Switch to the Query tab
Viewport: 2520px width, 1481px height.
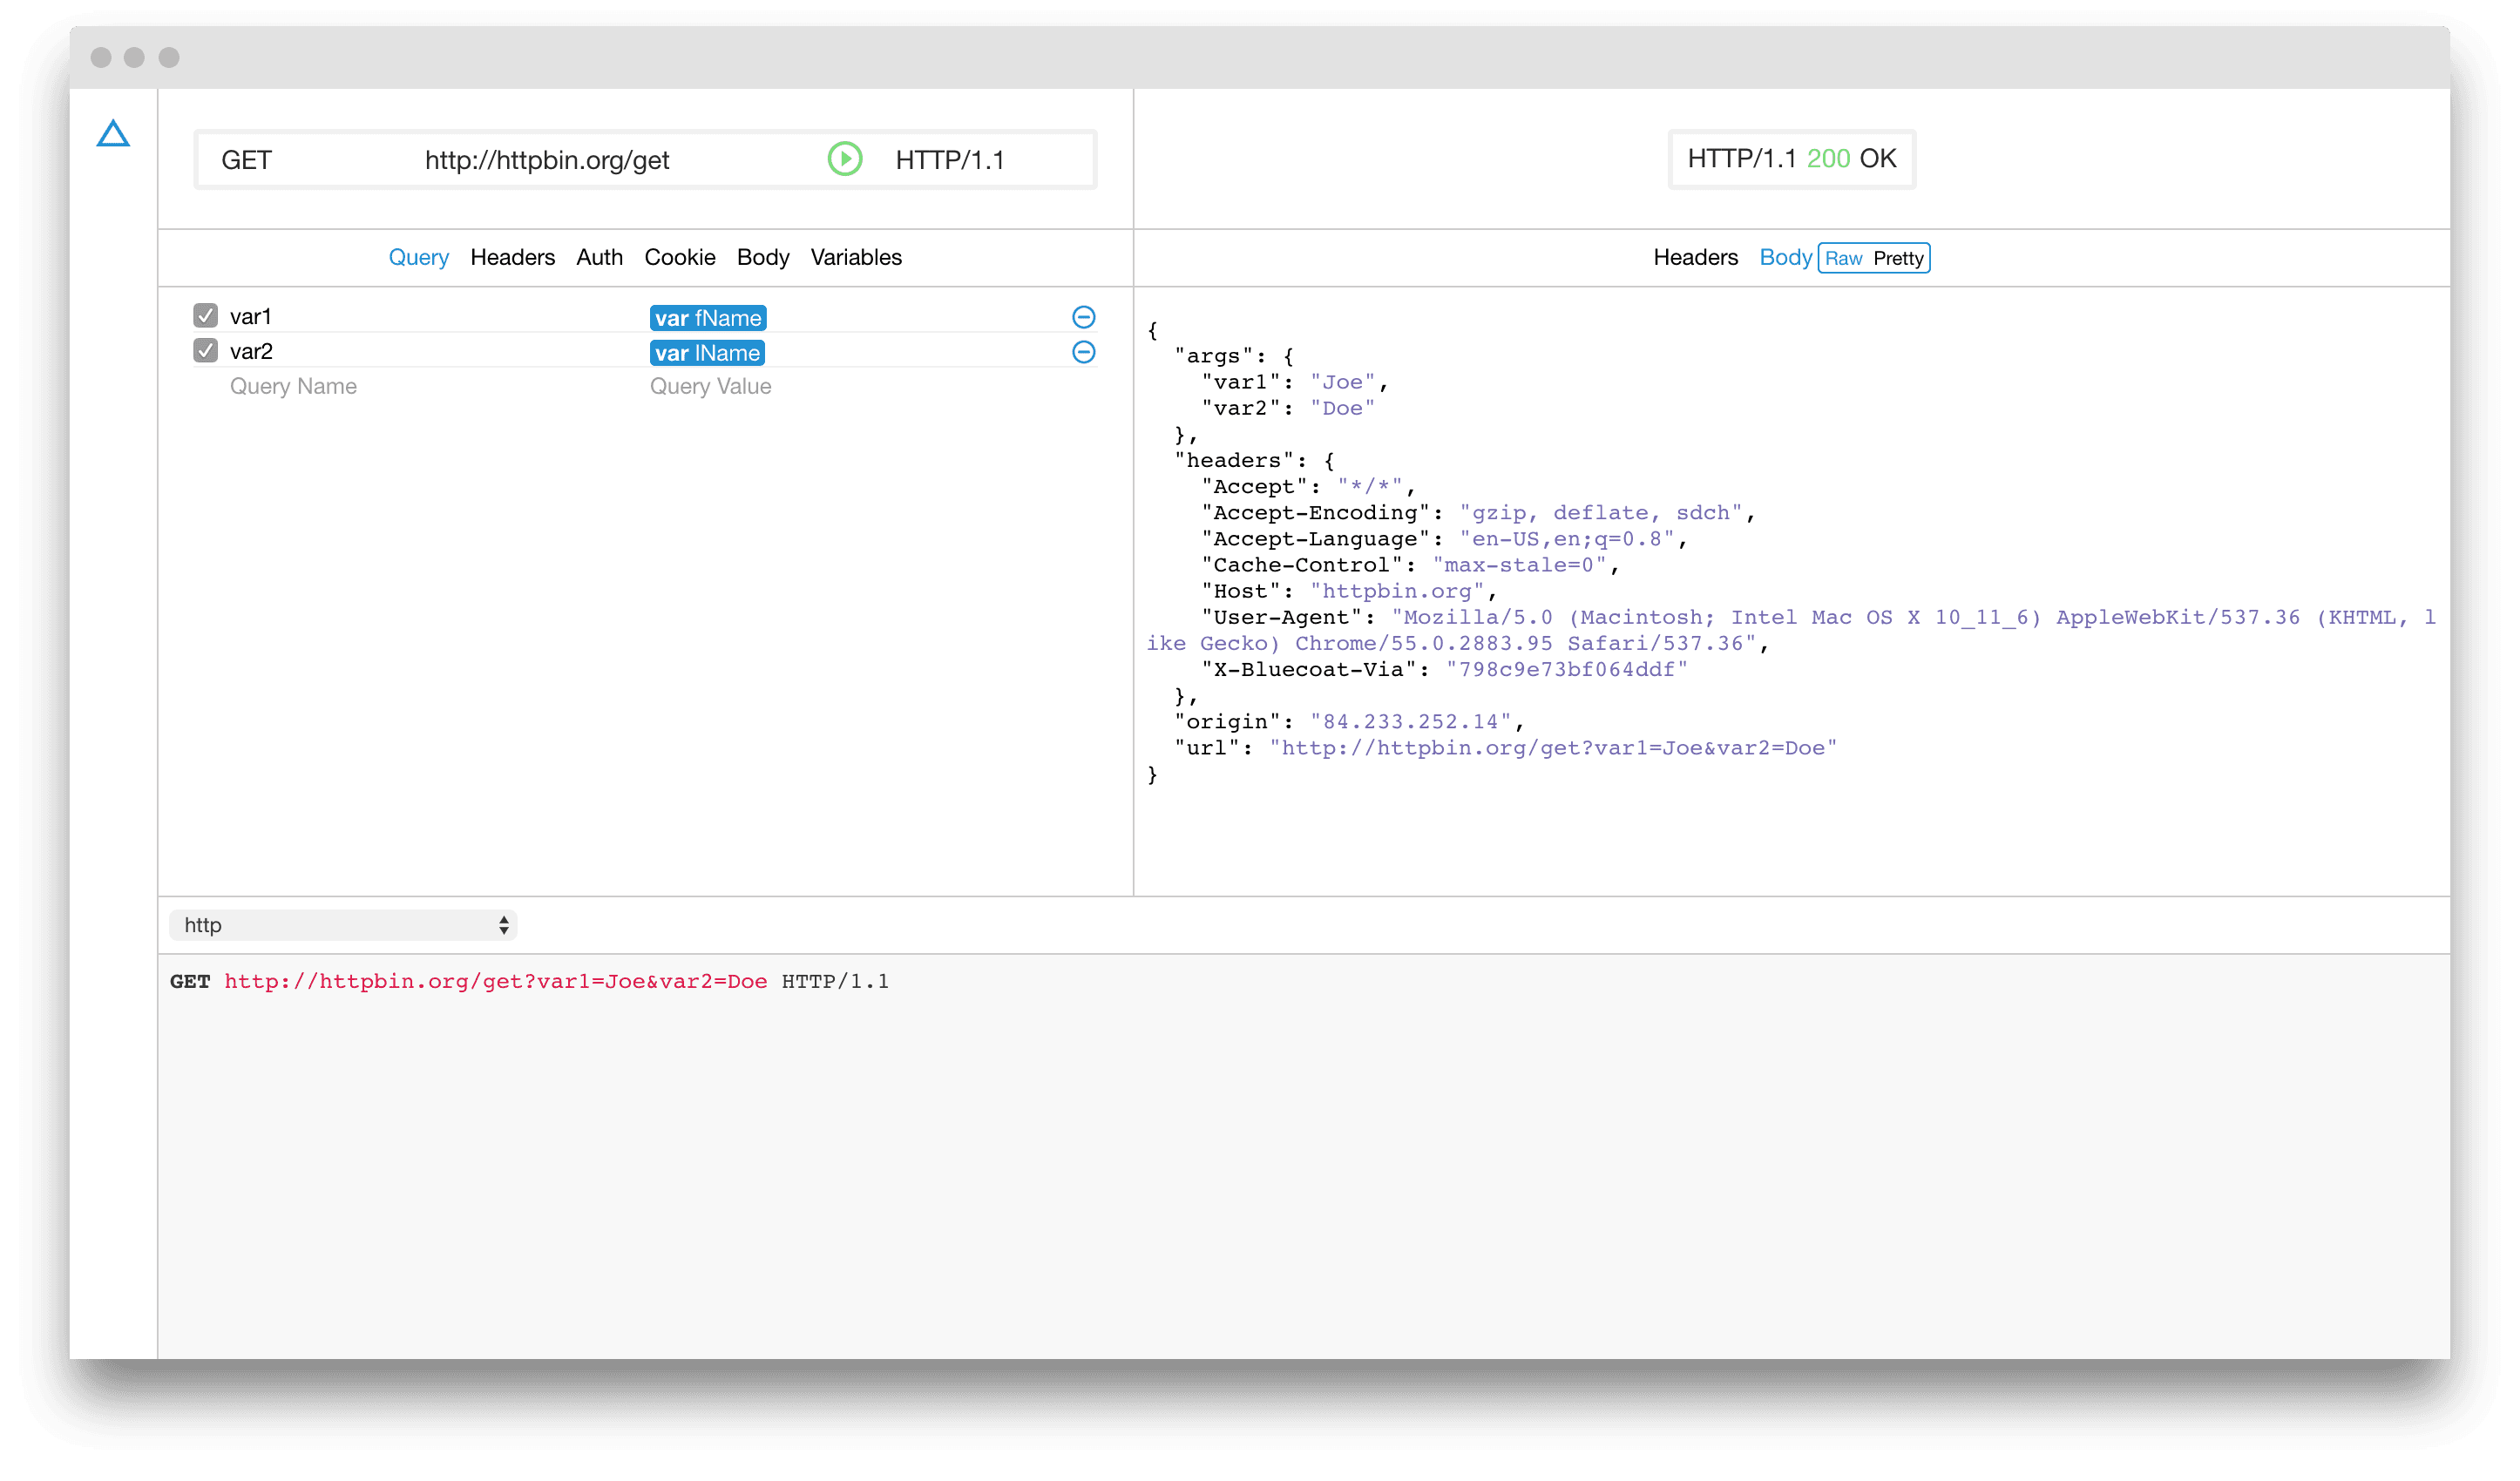point(418,257)
